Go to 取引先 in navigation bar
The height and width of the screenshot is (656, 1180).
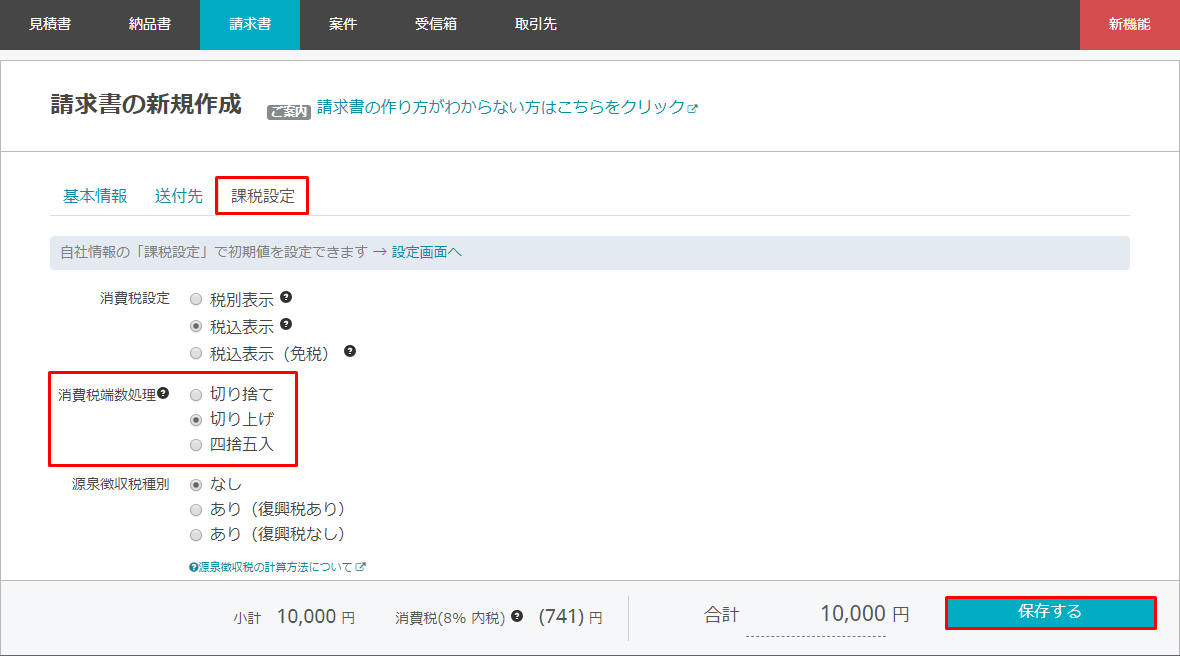(536, 24)
